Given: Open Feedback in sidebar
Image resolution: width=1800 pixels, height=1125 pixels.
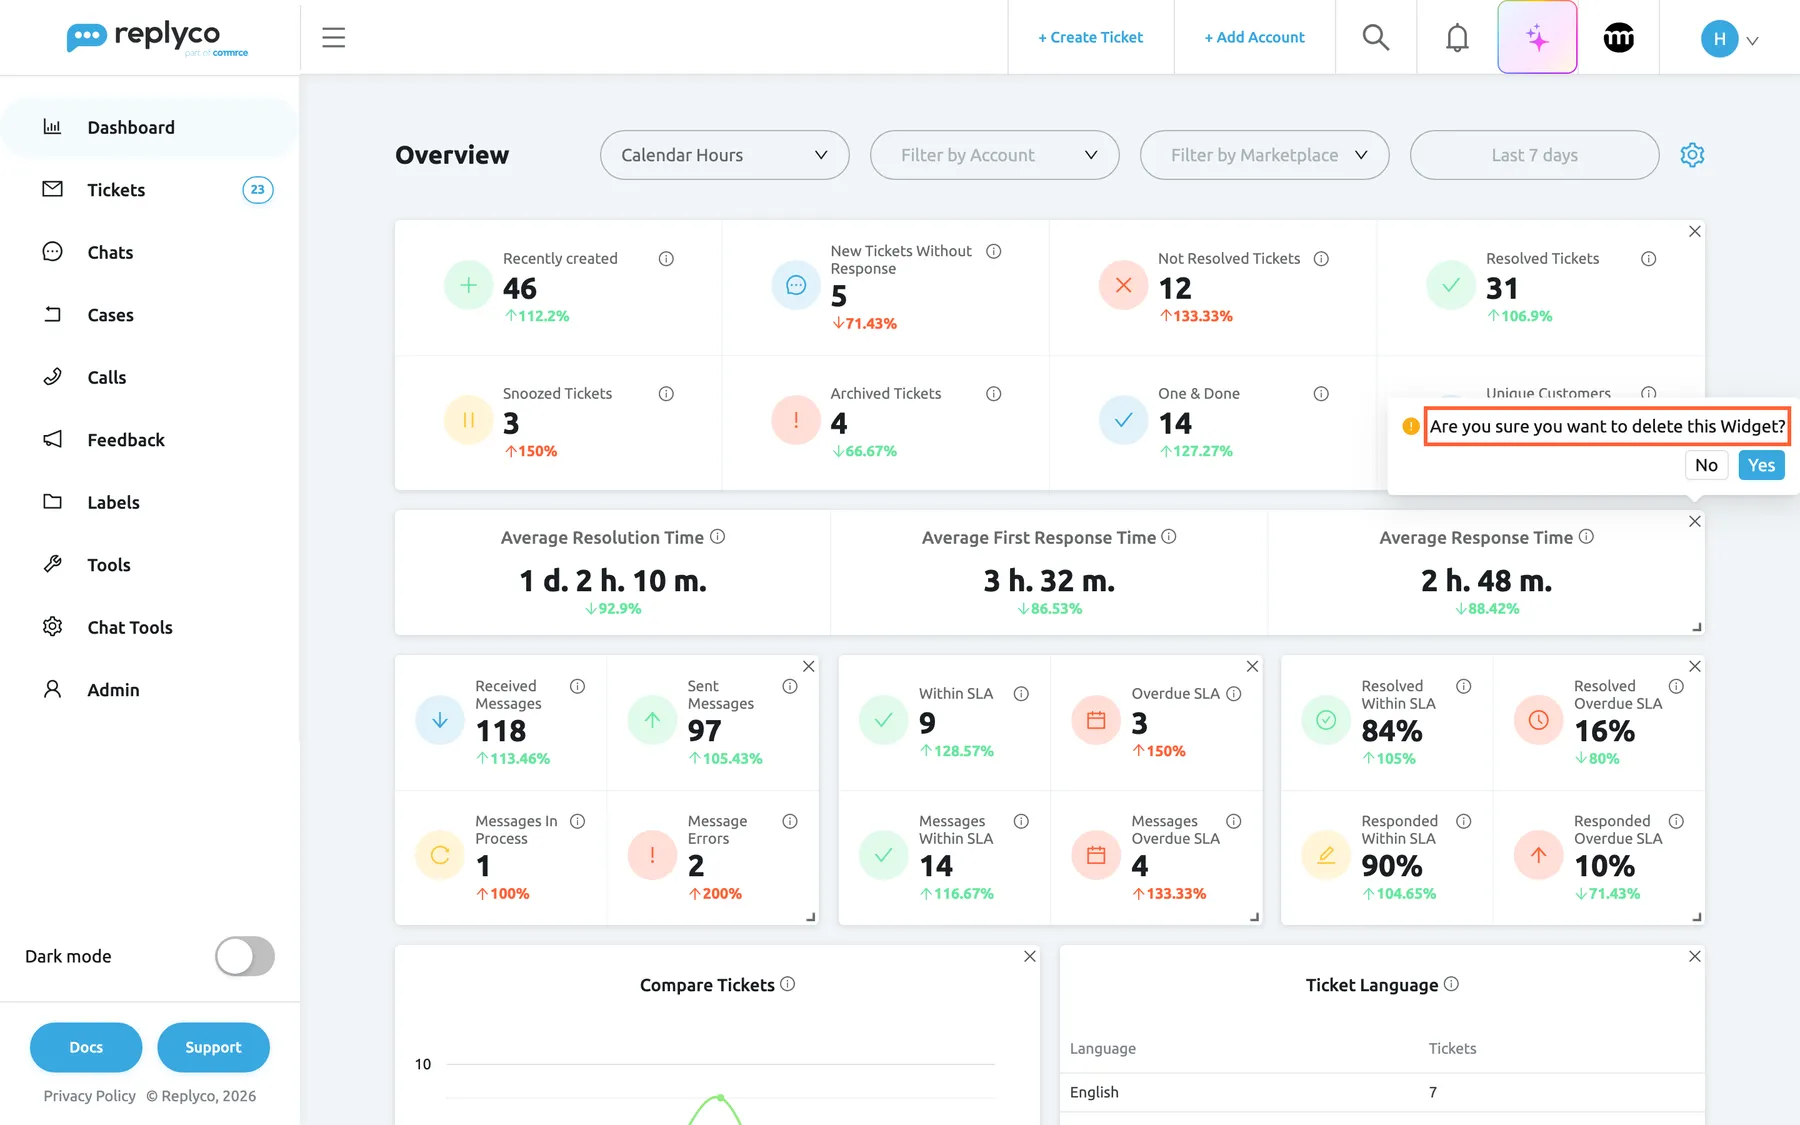Looking at the screenshot, I should pos(150,440).
